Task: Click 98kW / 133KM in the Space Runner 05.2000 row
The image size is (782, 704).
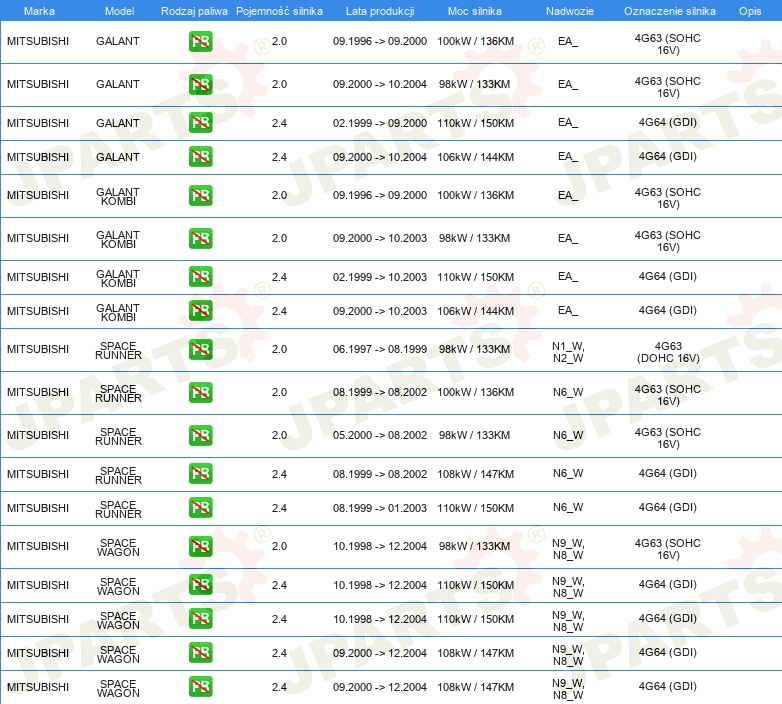Action: point(474,435)
